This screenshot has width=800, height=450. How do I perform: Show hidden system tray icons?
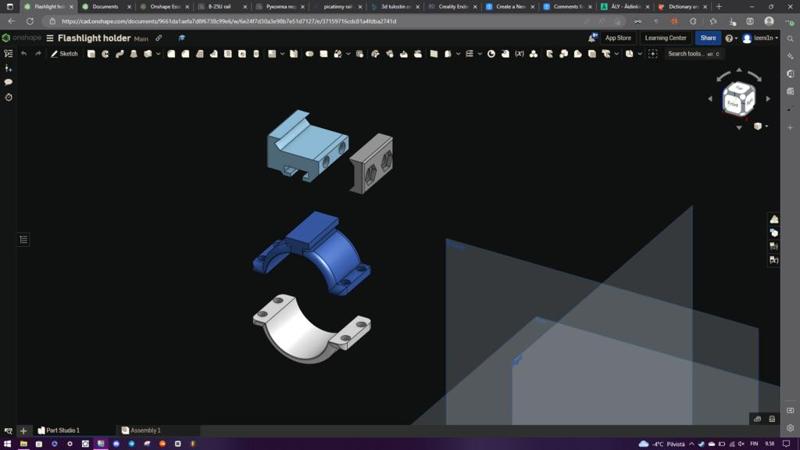click(692, 444)
